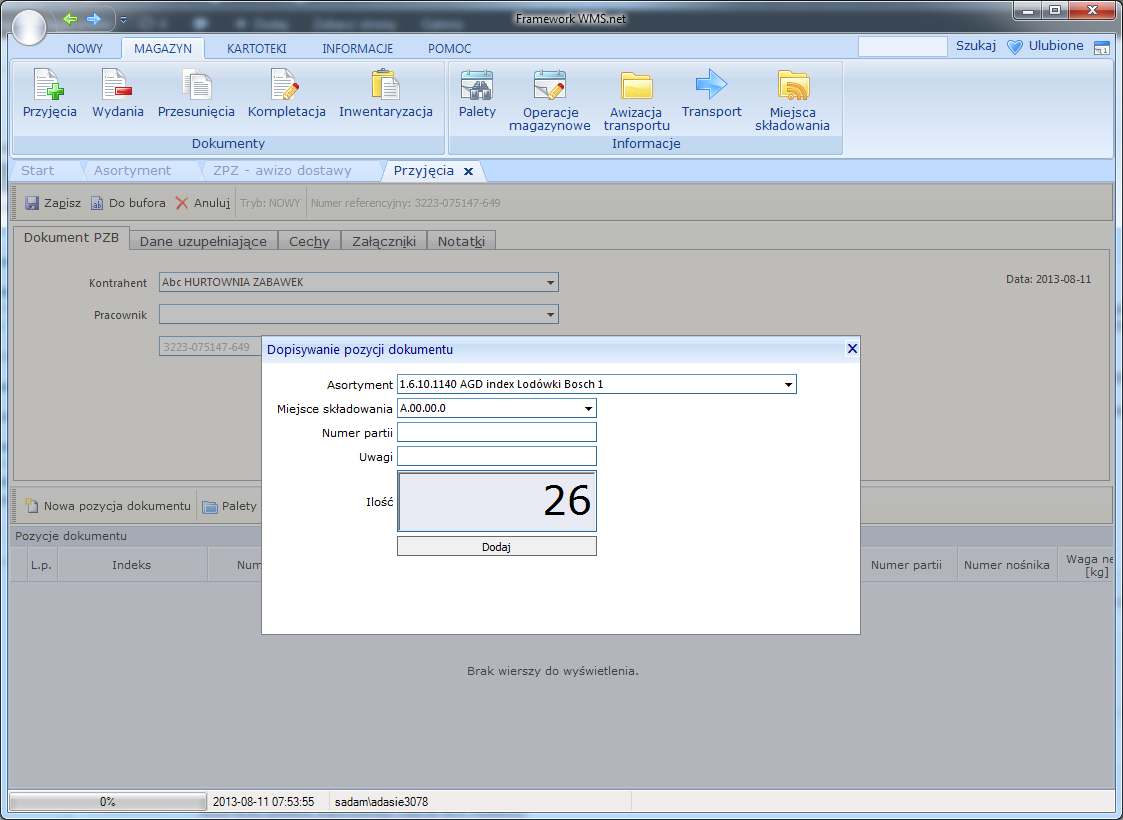Open the Wydania issues icon in ribbon

[x=117, y=85]
